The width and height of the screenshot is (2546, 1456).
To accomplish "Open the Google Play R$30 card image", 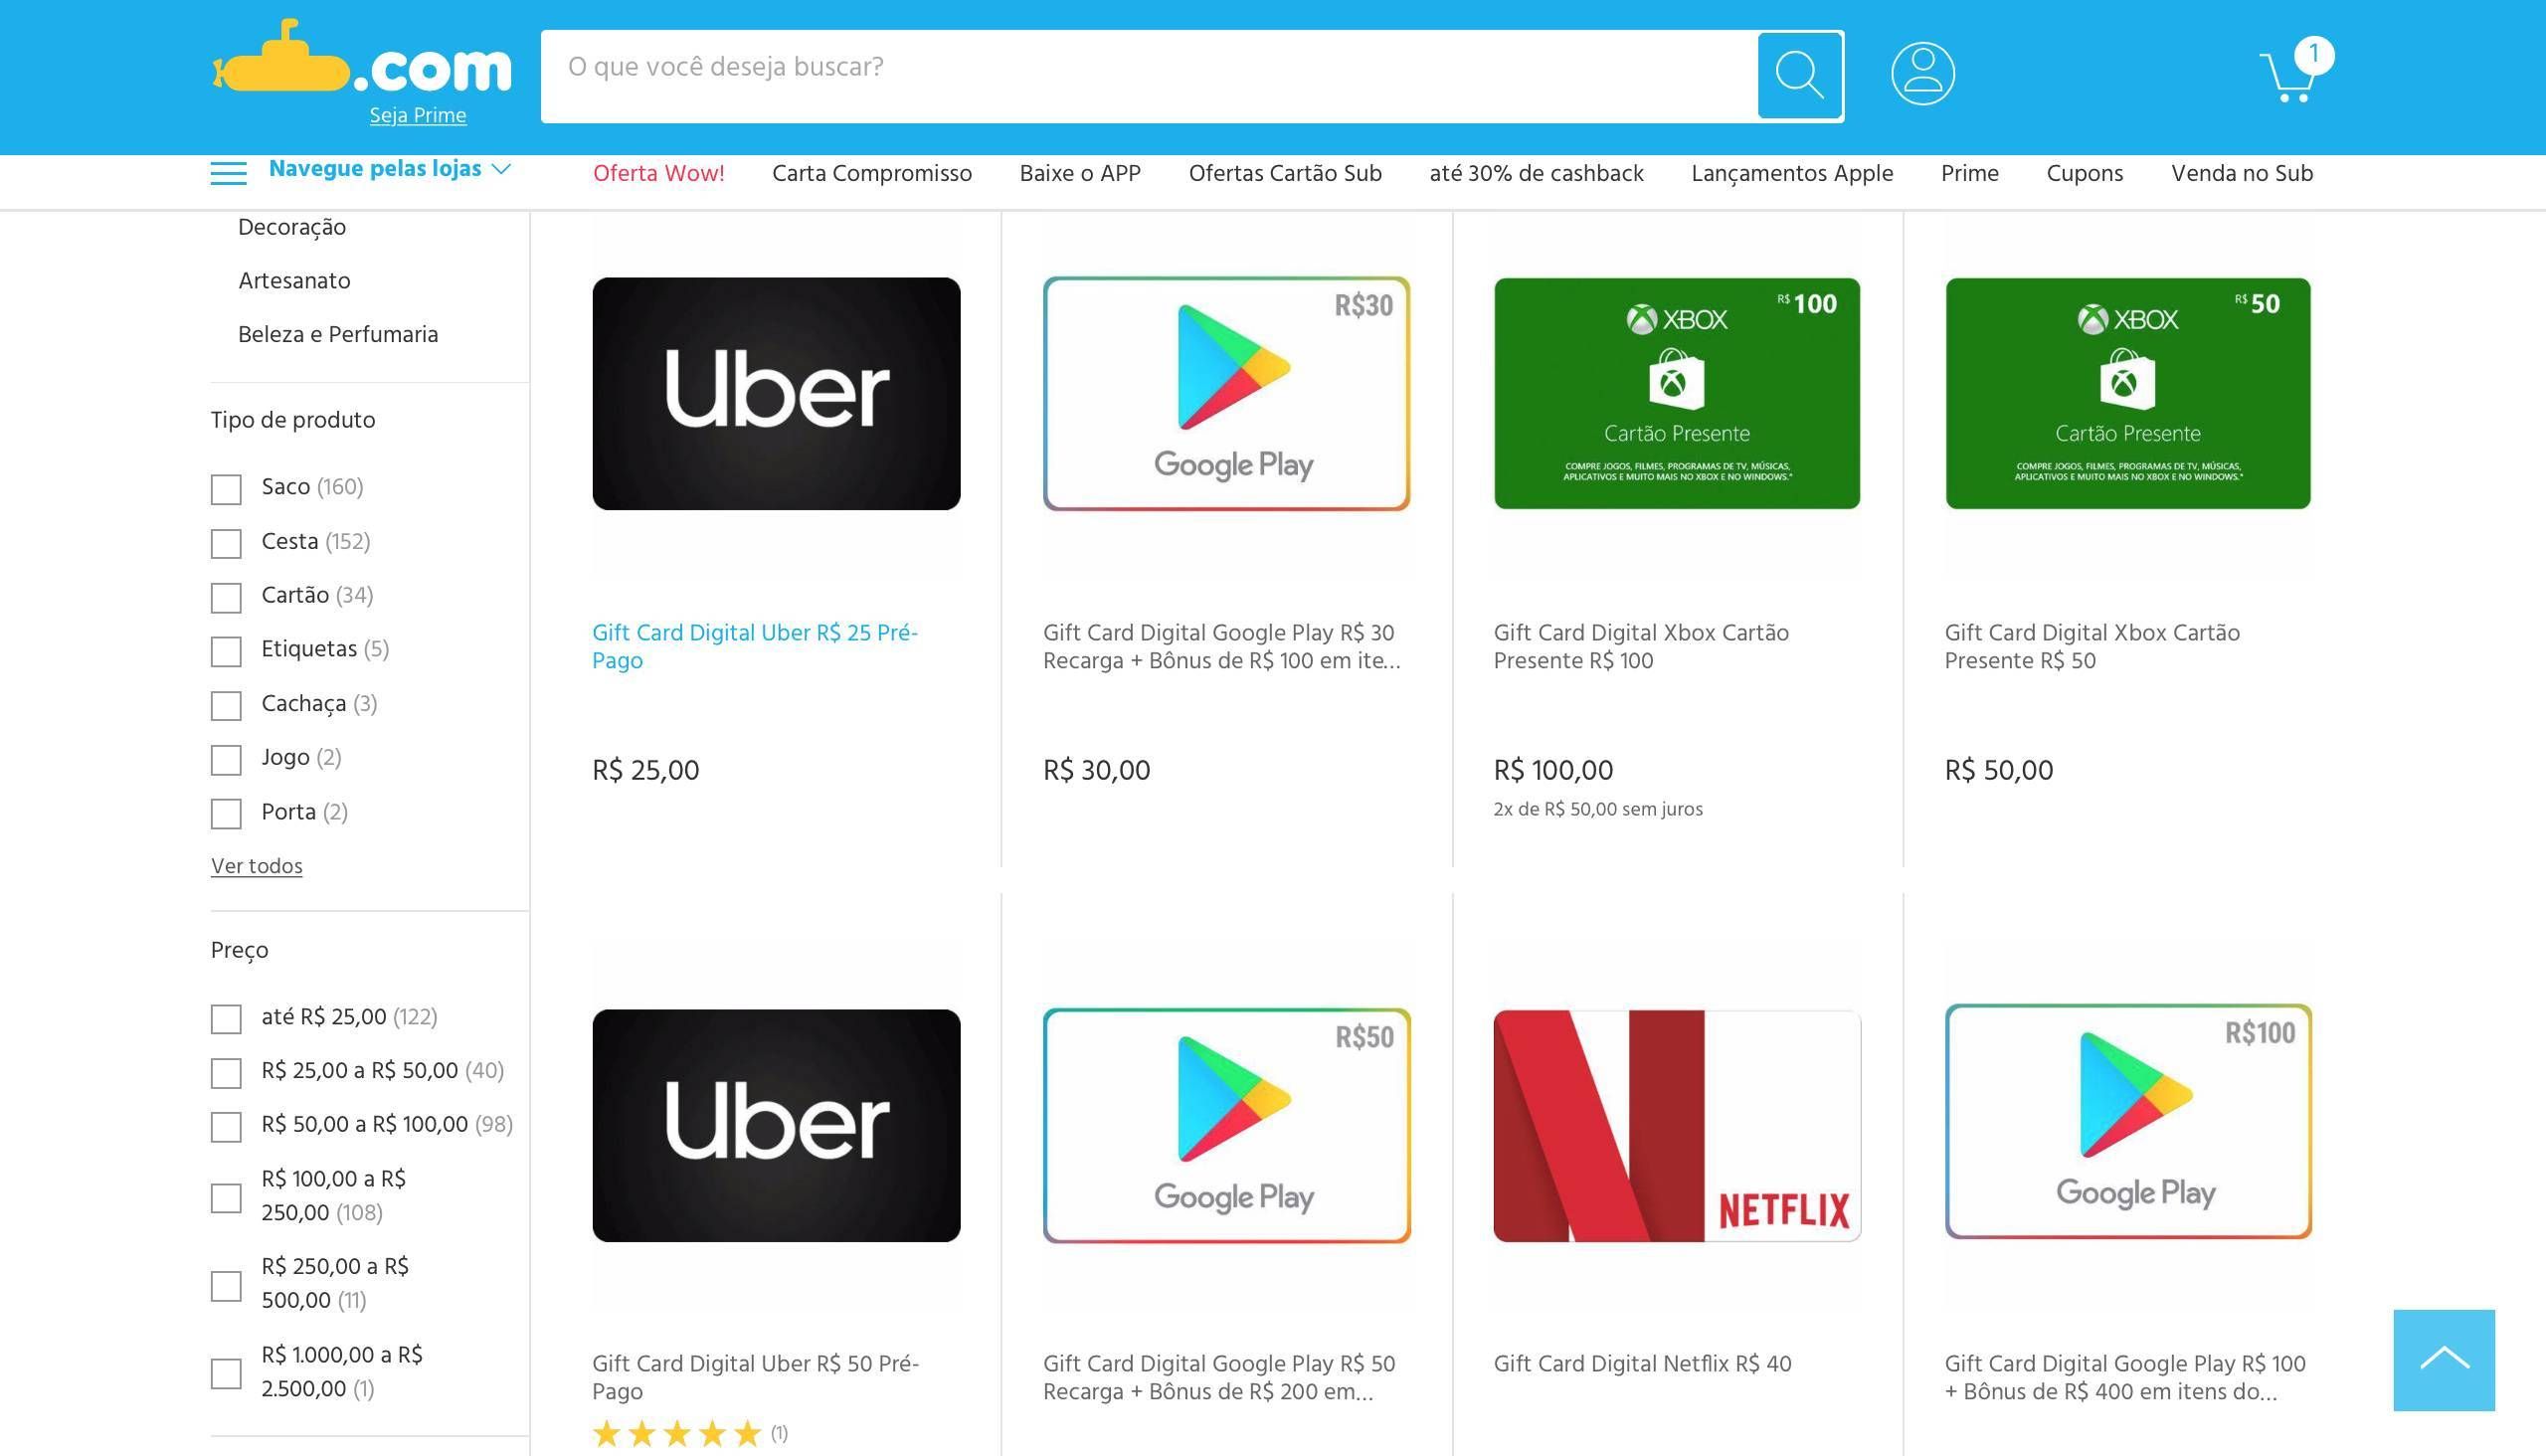I will pyautogui.click(x=1226, y=393).
